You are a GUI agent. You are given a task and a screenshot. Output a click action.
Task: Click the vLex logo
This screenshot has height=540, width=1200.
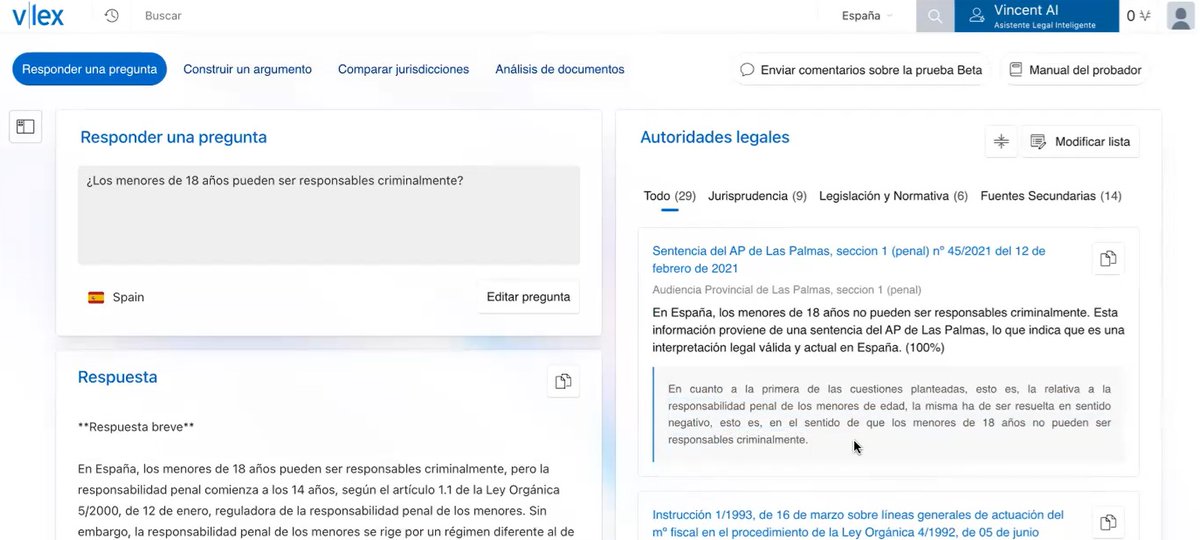(40, 16)
